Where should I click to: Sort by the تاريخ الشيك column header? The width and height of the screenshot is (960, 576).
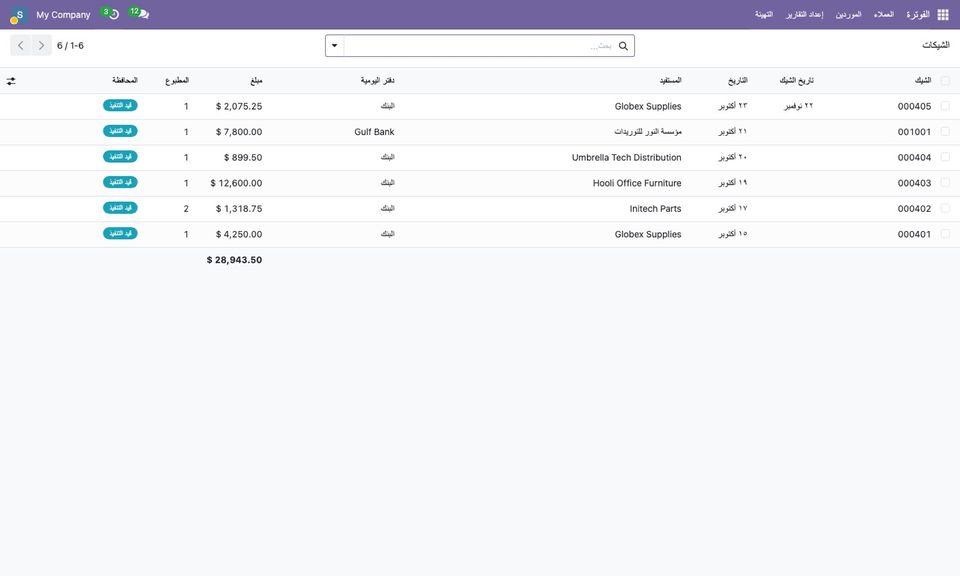pyautogui.click(x=796, y=81)
